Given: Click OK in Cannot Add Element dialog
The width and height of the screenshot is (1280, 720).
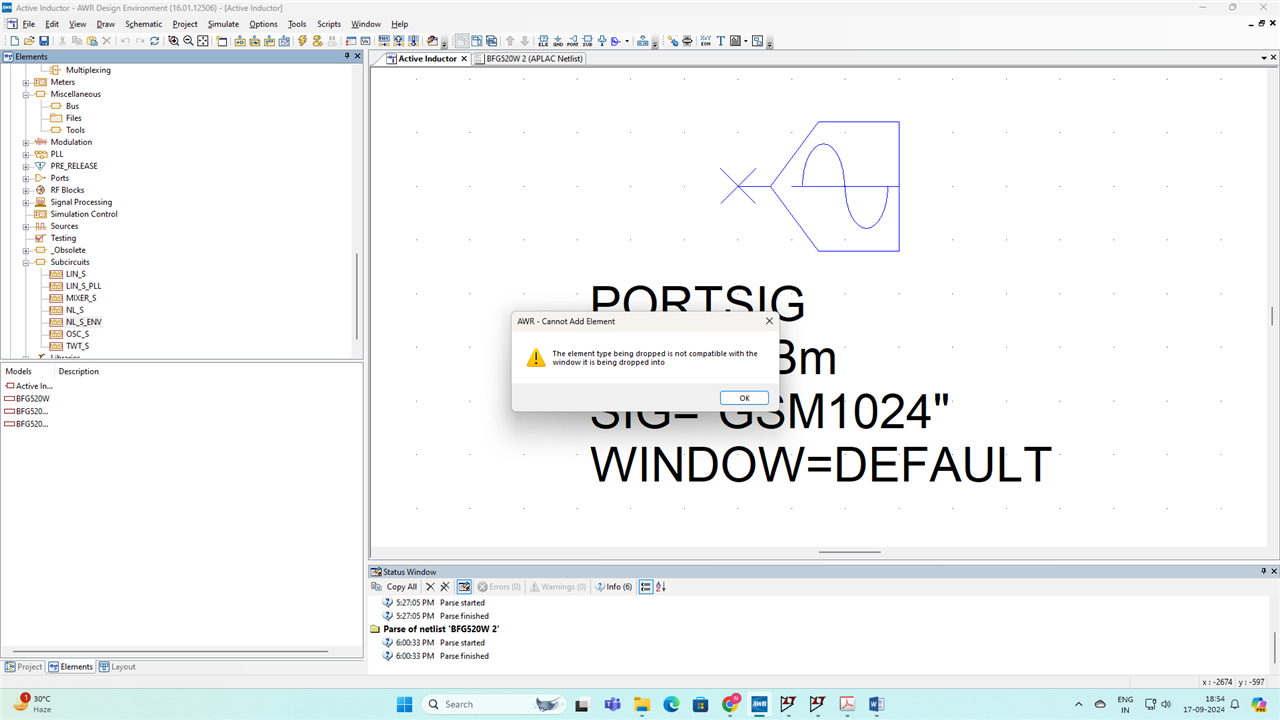Looking at the screenshot, I should 744,398.
